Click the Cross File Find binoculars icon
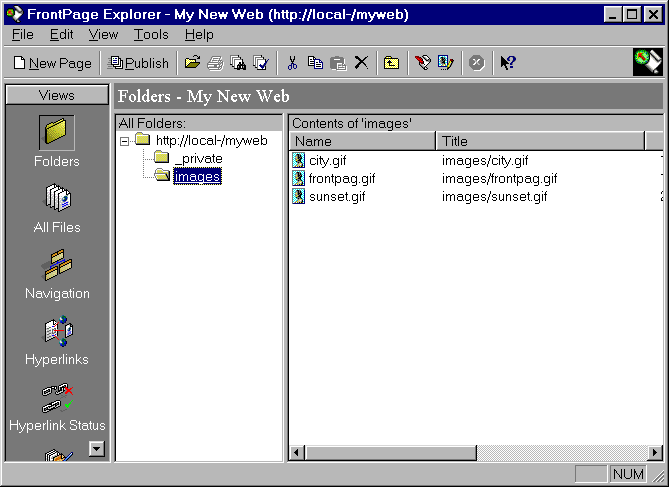669x487 pixels. [238, 63]
